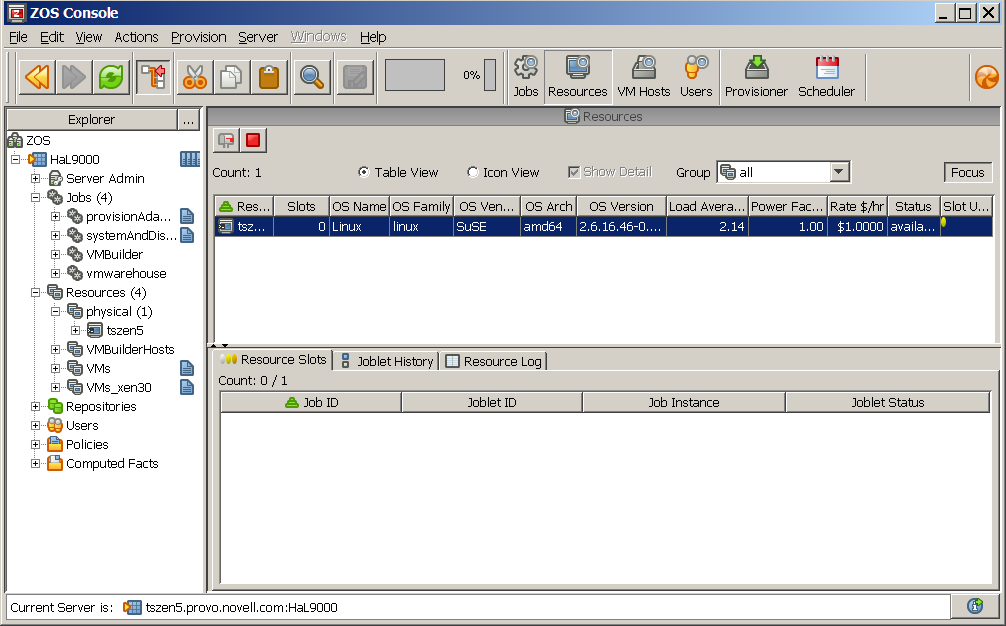Image resolution: width=1006 pixels, height=626 pixels.
Task: Open the magnifying glass search tool
Action: point(311,78)
